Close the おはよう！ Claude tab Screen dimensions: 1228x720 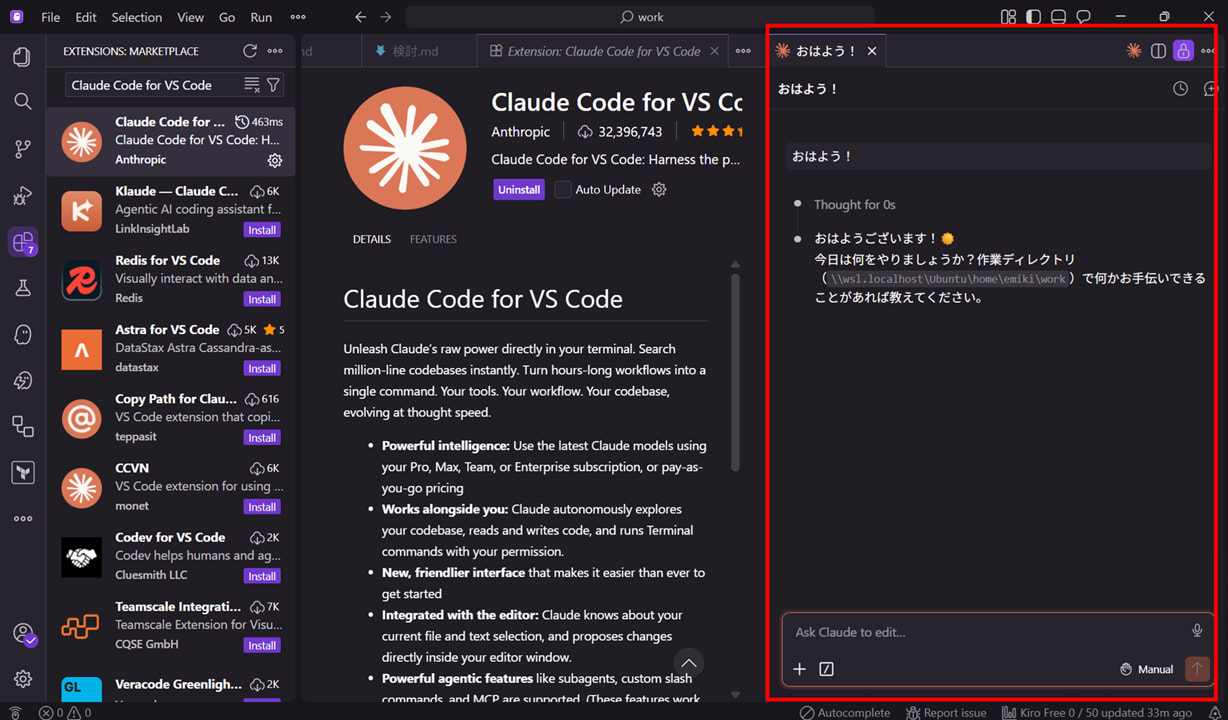(x=872, y=51)
